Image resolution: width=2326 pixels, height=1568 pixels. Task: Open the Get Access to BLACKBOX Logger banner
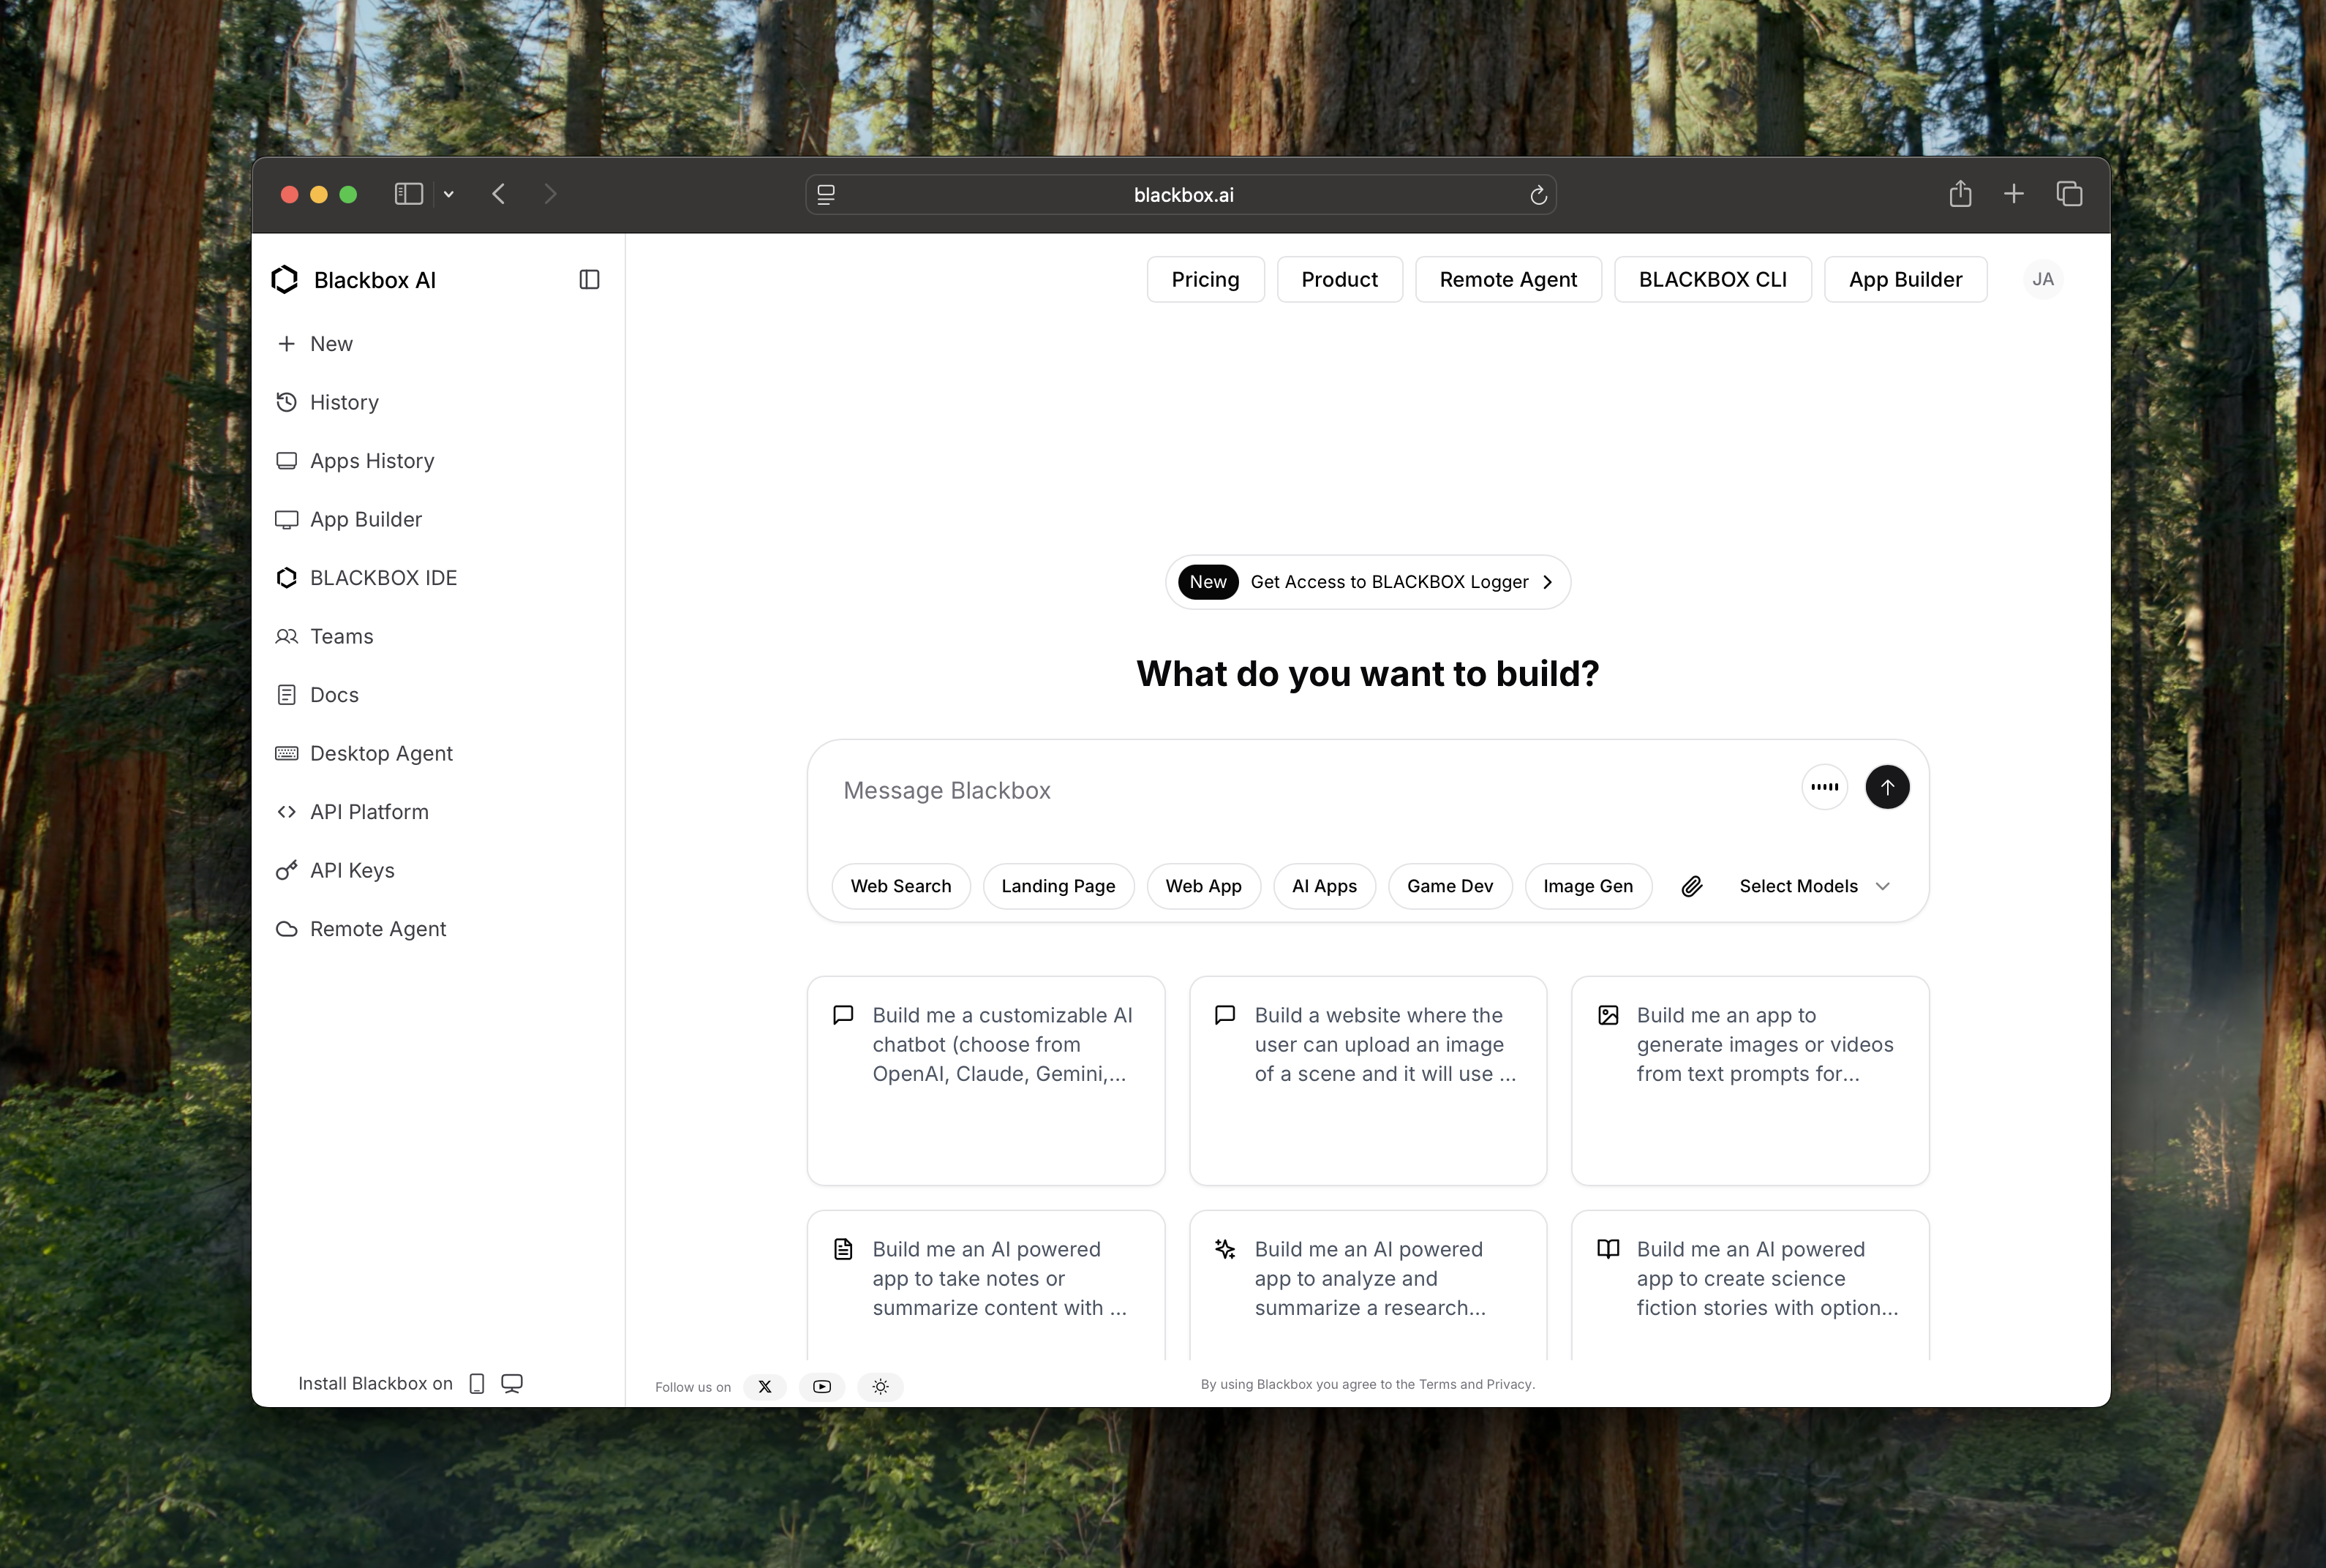[x=1367, y=582]
